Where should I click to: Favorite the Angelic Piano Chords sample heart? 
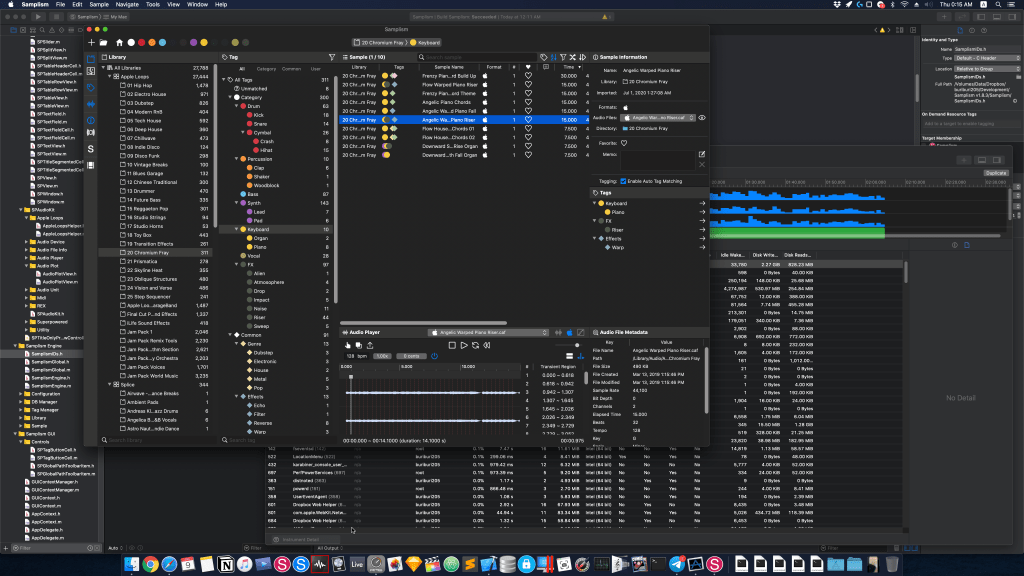pos(528,101)
